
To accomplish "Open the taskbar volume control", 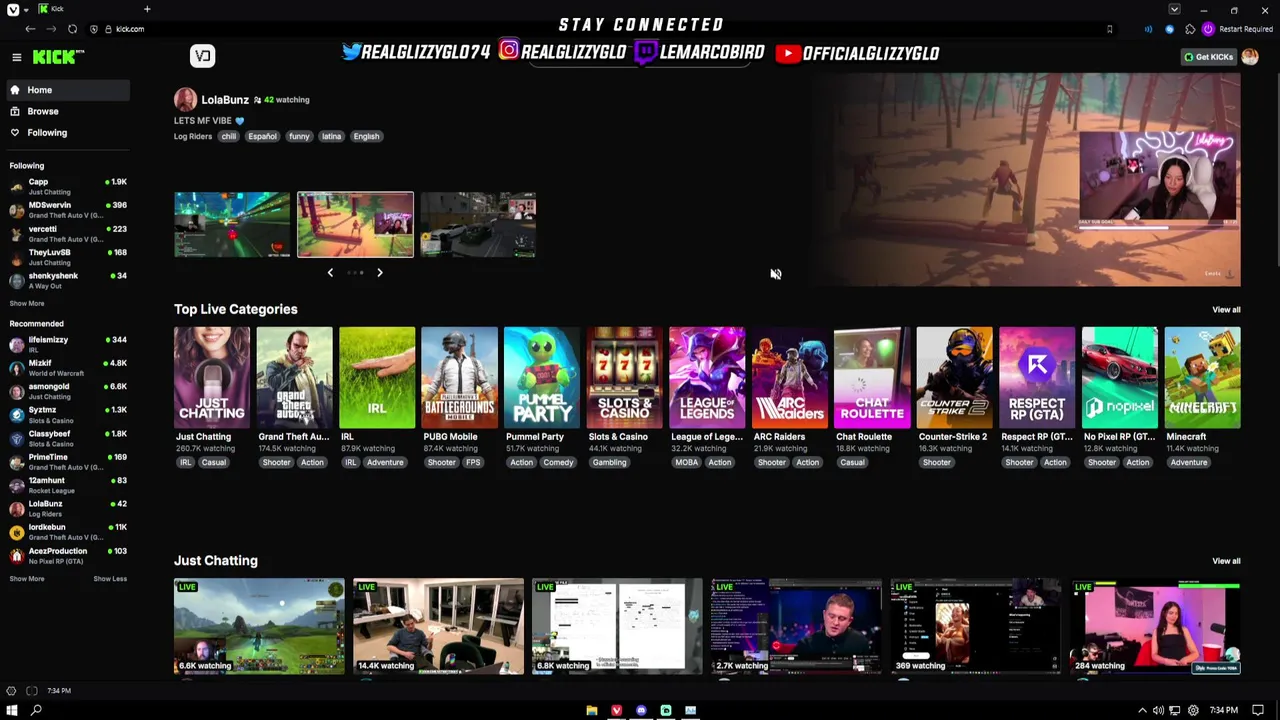I will (x=1158, y=710).
